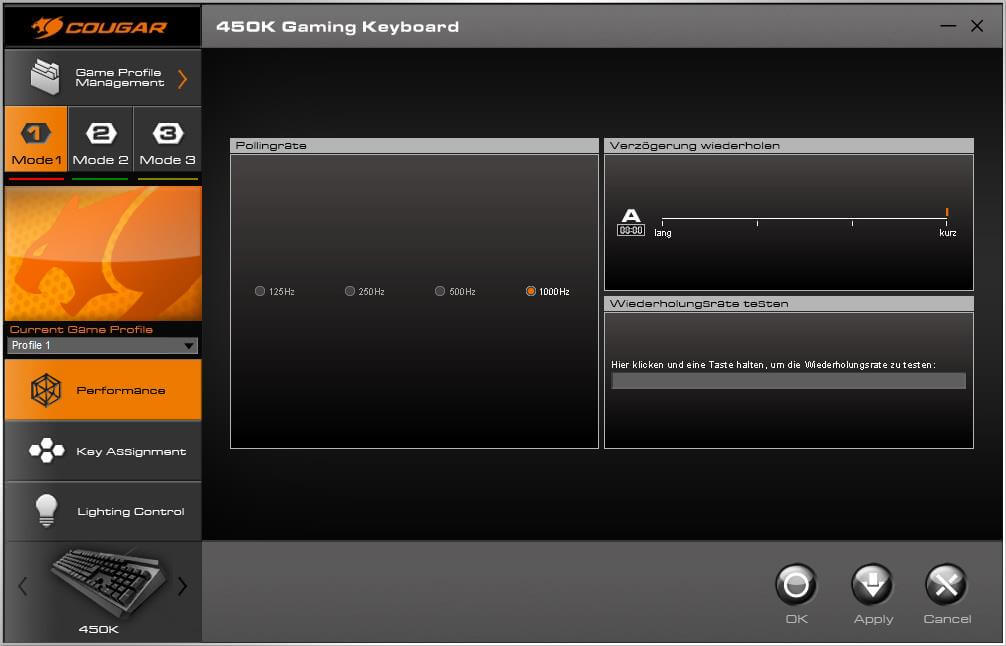Click the Cancel cross icon
This screenshot has height=646, width=1006.
pyautogui.click(x=946, y=585)
